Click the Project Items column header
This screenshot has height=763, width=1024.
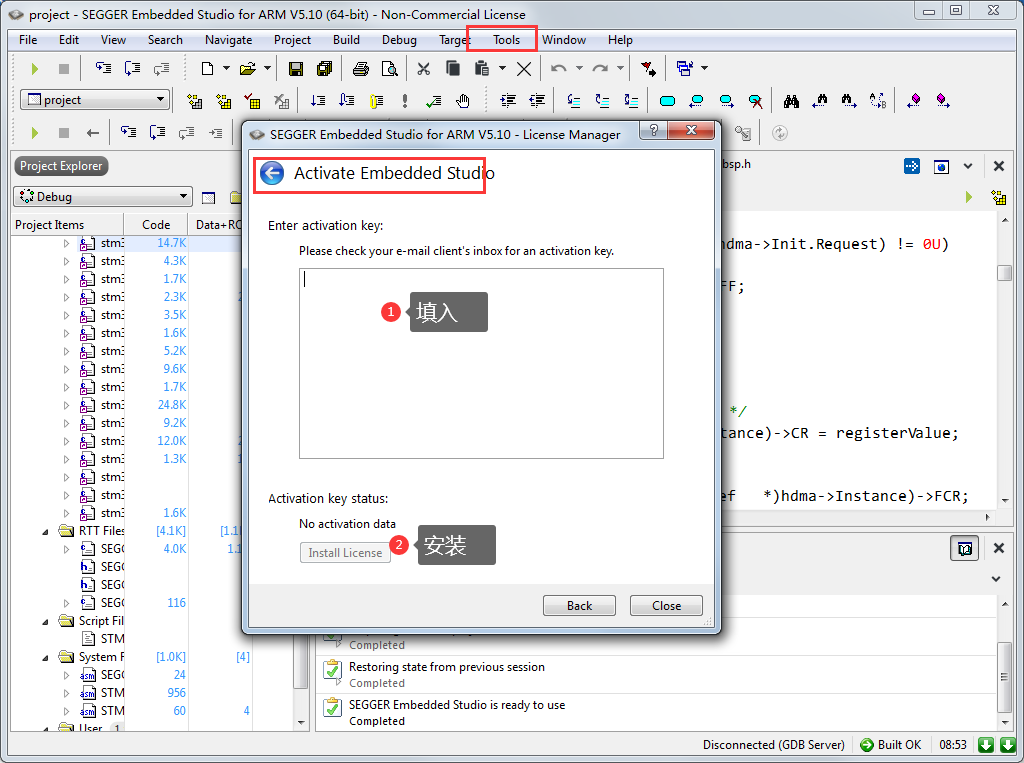67,225
